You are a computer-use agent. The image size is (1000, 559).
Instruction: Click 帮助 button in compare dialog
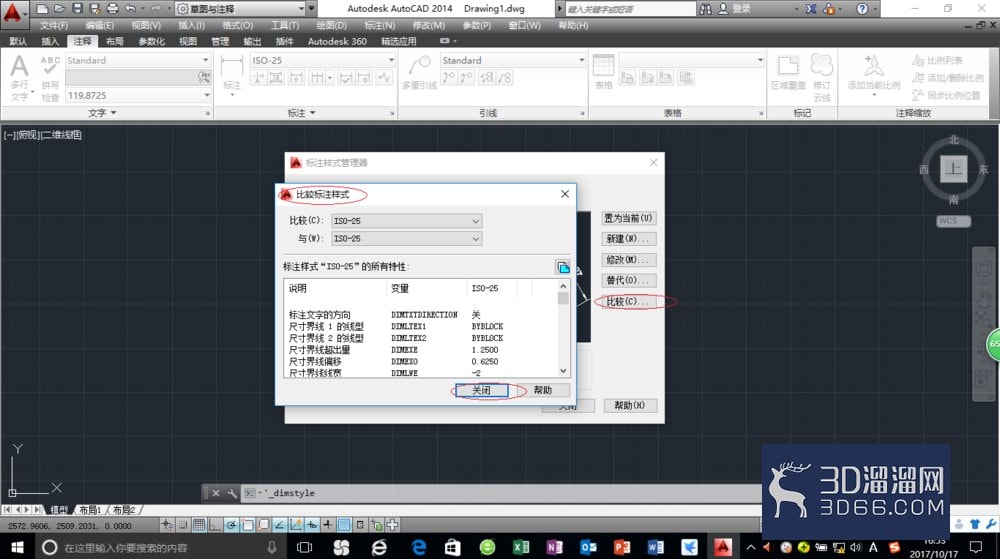pyautogui.click(x=543, y=390)
